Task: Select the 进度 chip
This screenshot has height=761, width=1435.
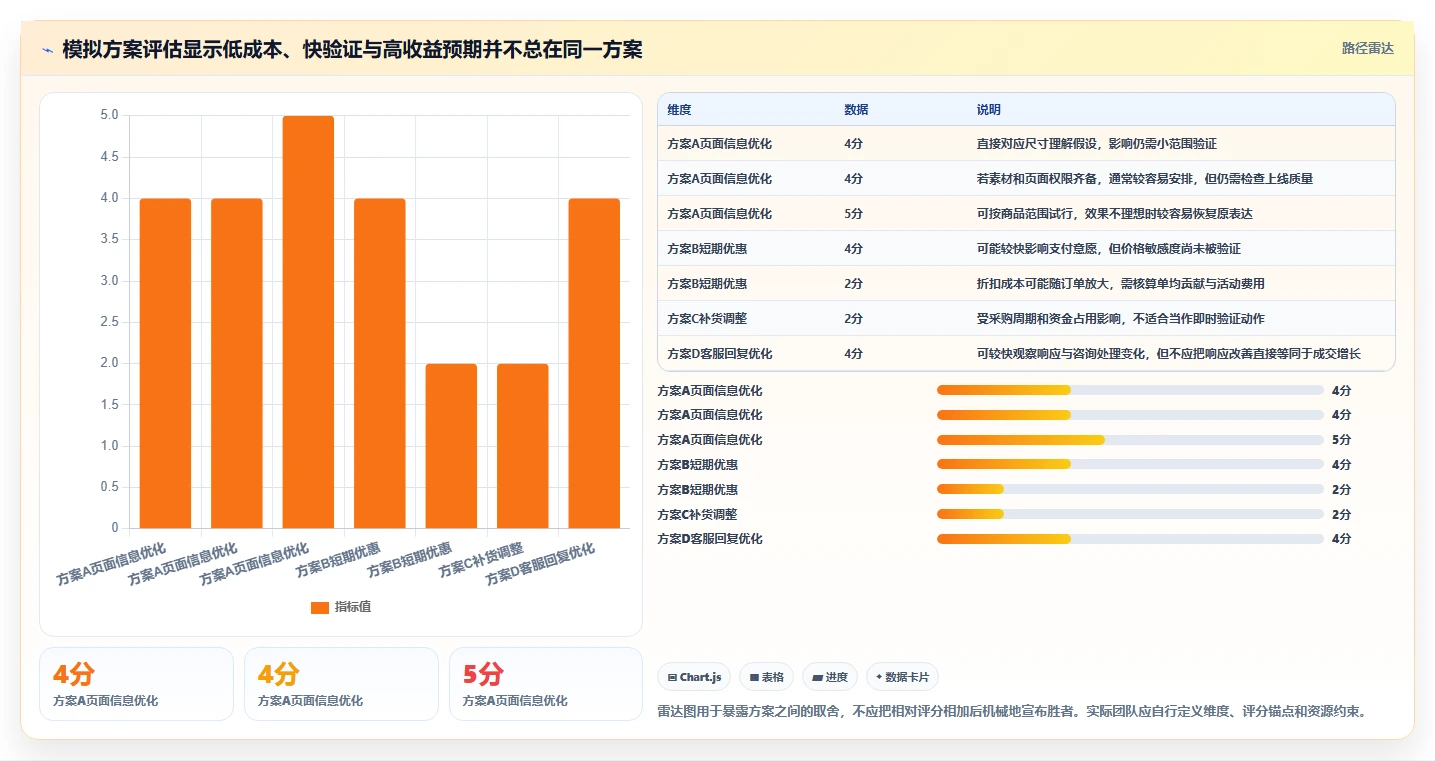Action: coord(830,677)
